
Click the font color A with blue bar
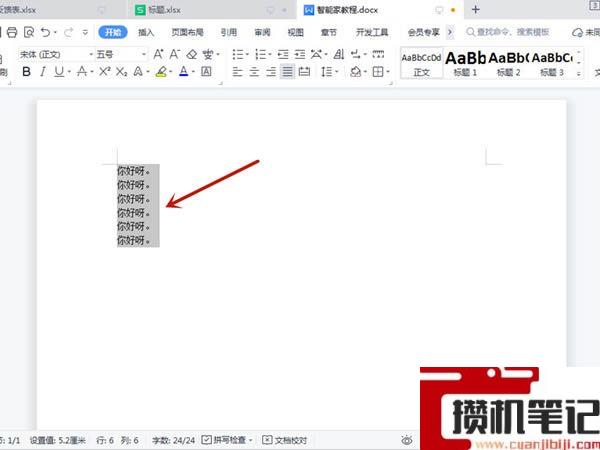tap(184, 72)
